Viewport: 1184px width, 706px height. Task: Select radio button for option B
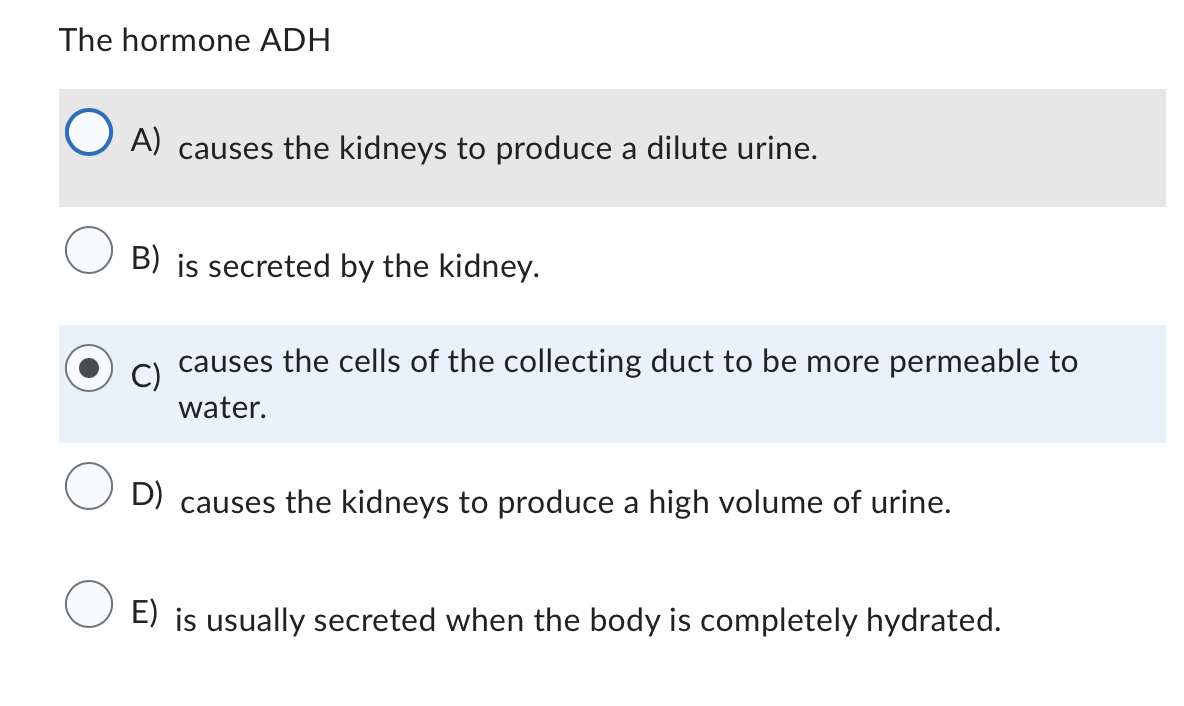(x=90, y=251)
